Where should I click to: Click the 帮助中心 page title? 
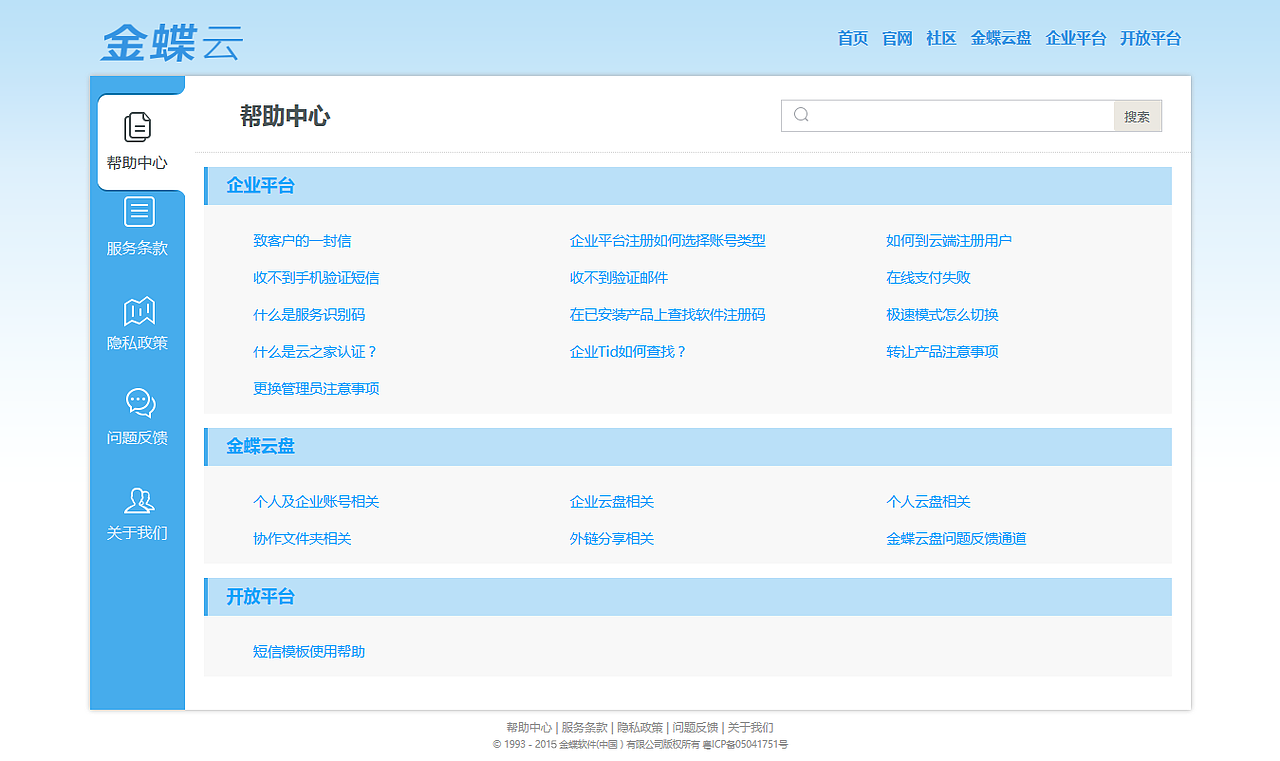click(285, 116)
